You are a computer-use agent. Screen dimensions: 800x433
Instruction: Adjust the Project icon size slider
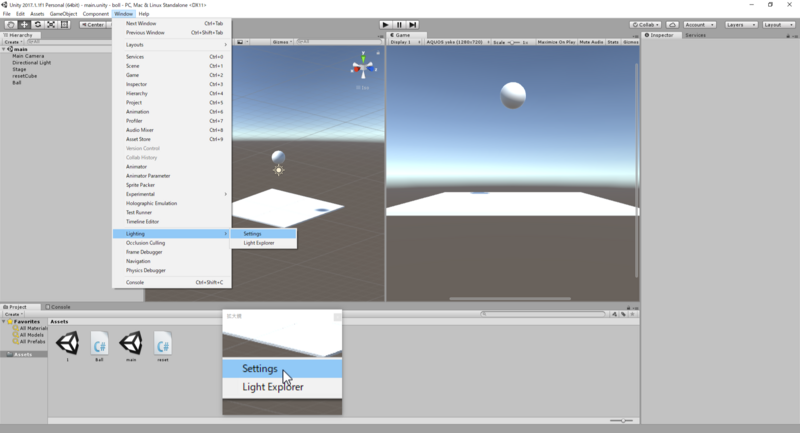click(621, 421)
